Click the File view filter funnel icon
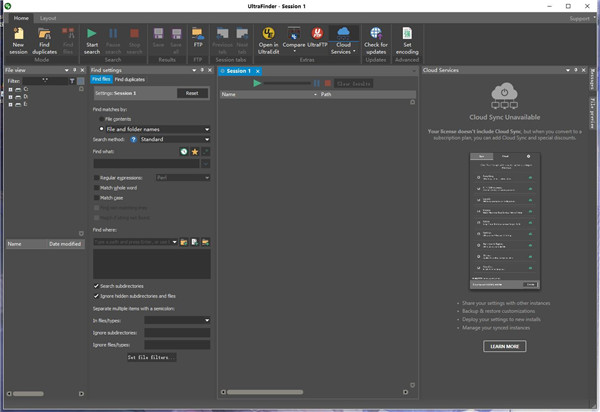 tap(72, 81)
